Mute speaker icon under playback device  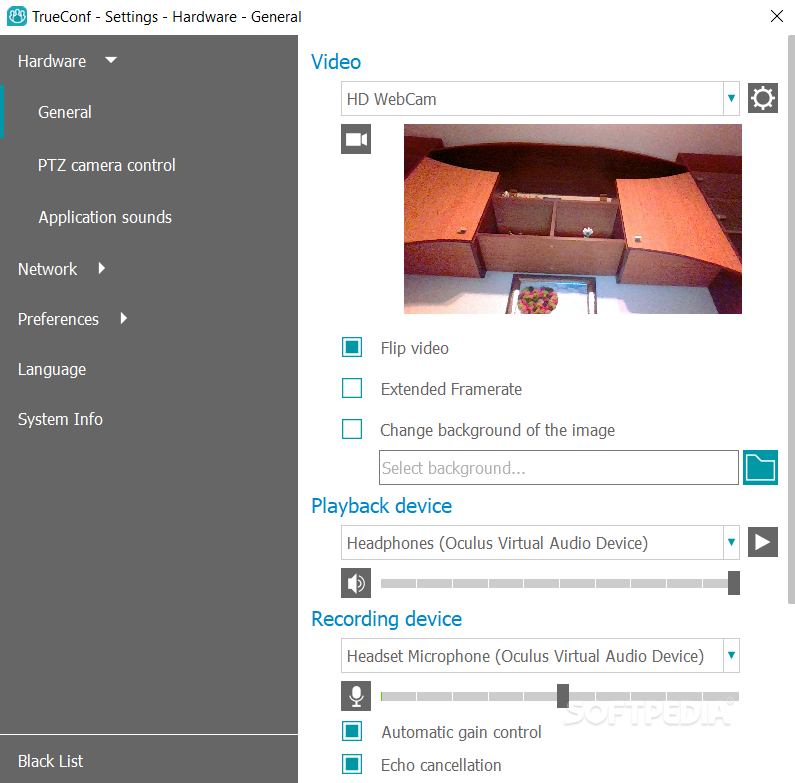tap(356, 583)
